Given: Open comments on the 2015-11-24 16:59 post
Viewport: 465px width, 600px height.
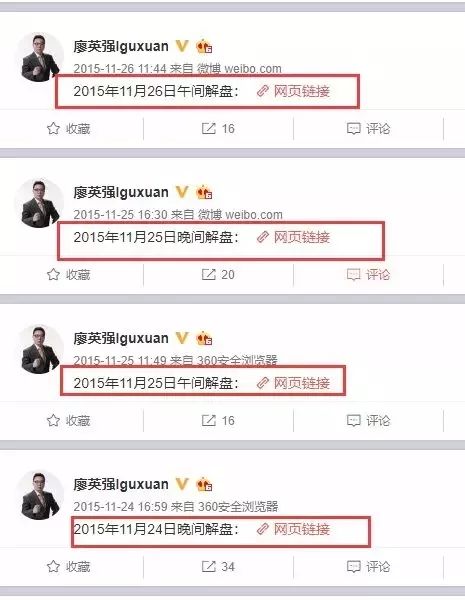Looking at the screenshot, I should (368, 566).
